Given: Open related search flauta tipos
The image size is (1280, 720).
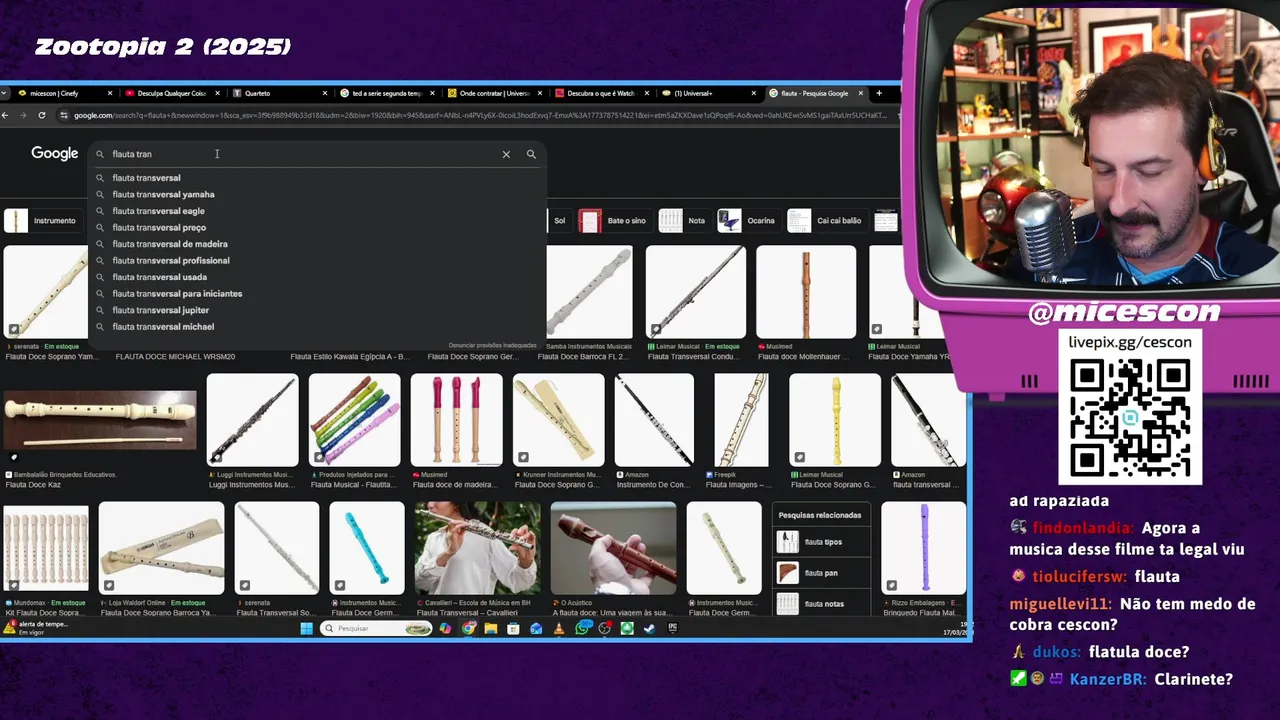Looking at the screenshot, I should tap(822, 542).
